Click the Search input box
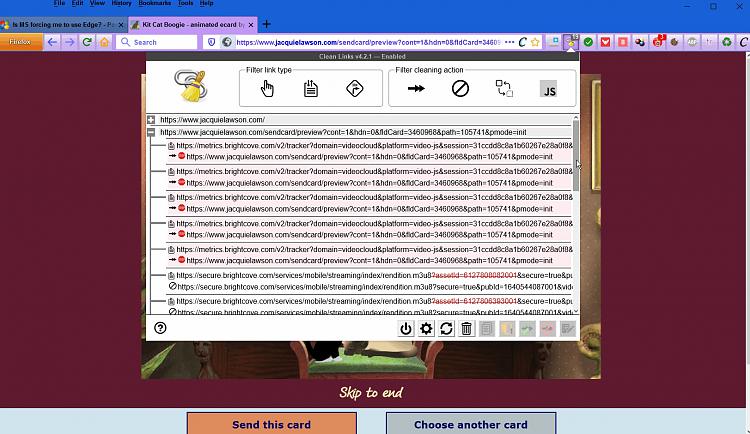 (156, 42)
